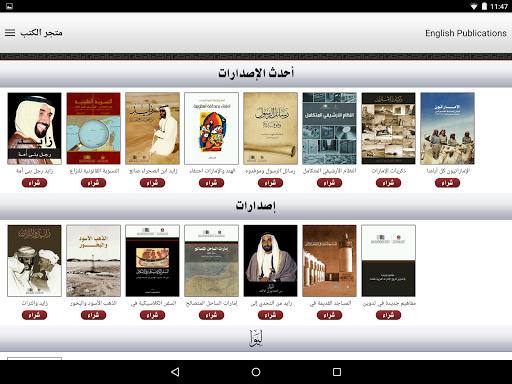Tap the Android back navigation icon

pyautogui.click(x=175, y=372)
